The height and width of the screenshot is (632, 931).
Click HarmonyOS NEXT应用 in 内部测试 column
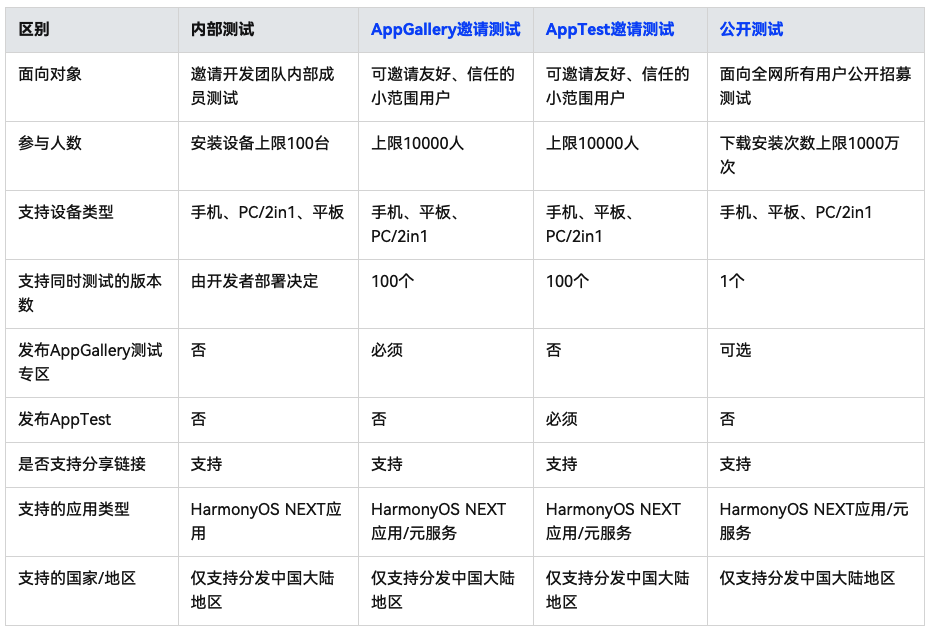[266, 521]
